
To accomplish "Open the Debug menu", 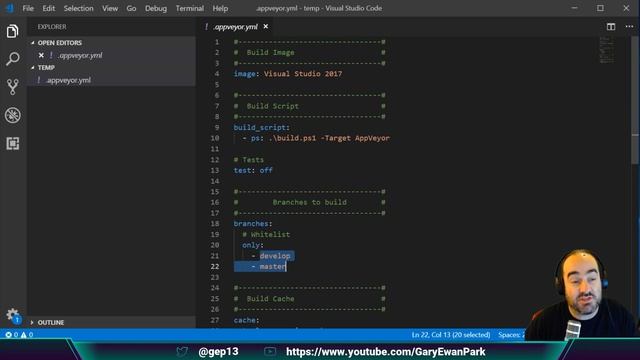I will point(156,8).
